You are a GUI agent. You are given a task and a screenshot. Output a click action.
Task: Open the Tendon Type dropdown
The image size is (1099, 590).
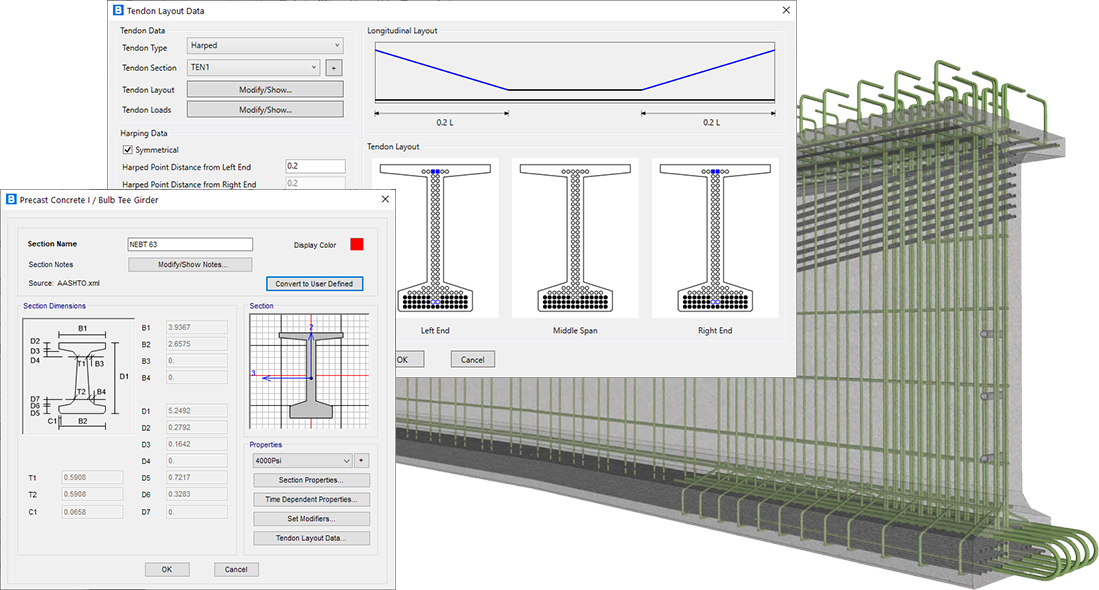[264, 46]
